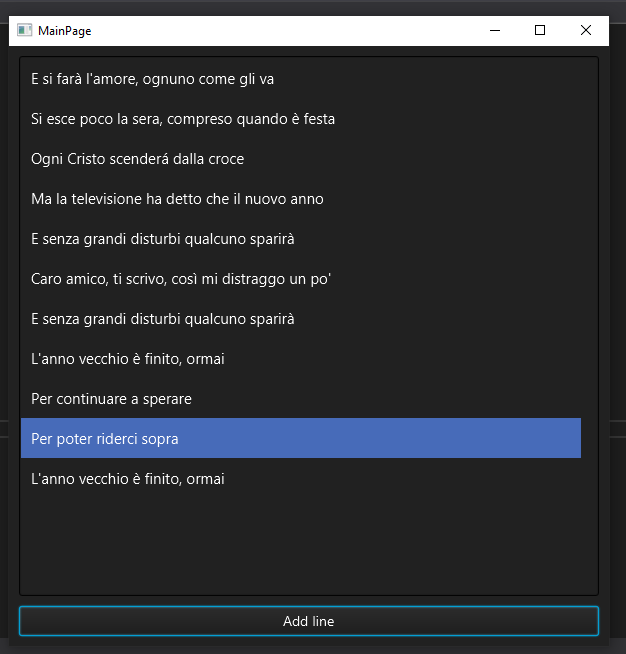Click the "MainPage" window title text
Screen dimensions: 626x654
[x=65, y=31]
